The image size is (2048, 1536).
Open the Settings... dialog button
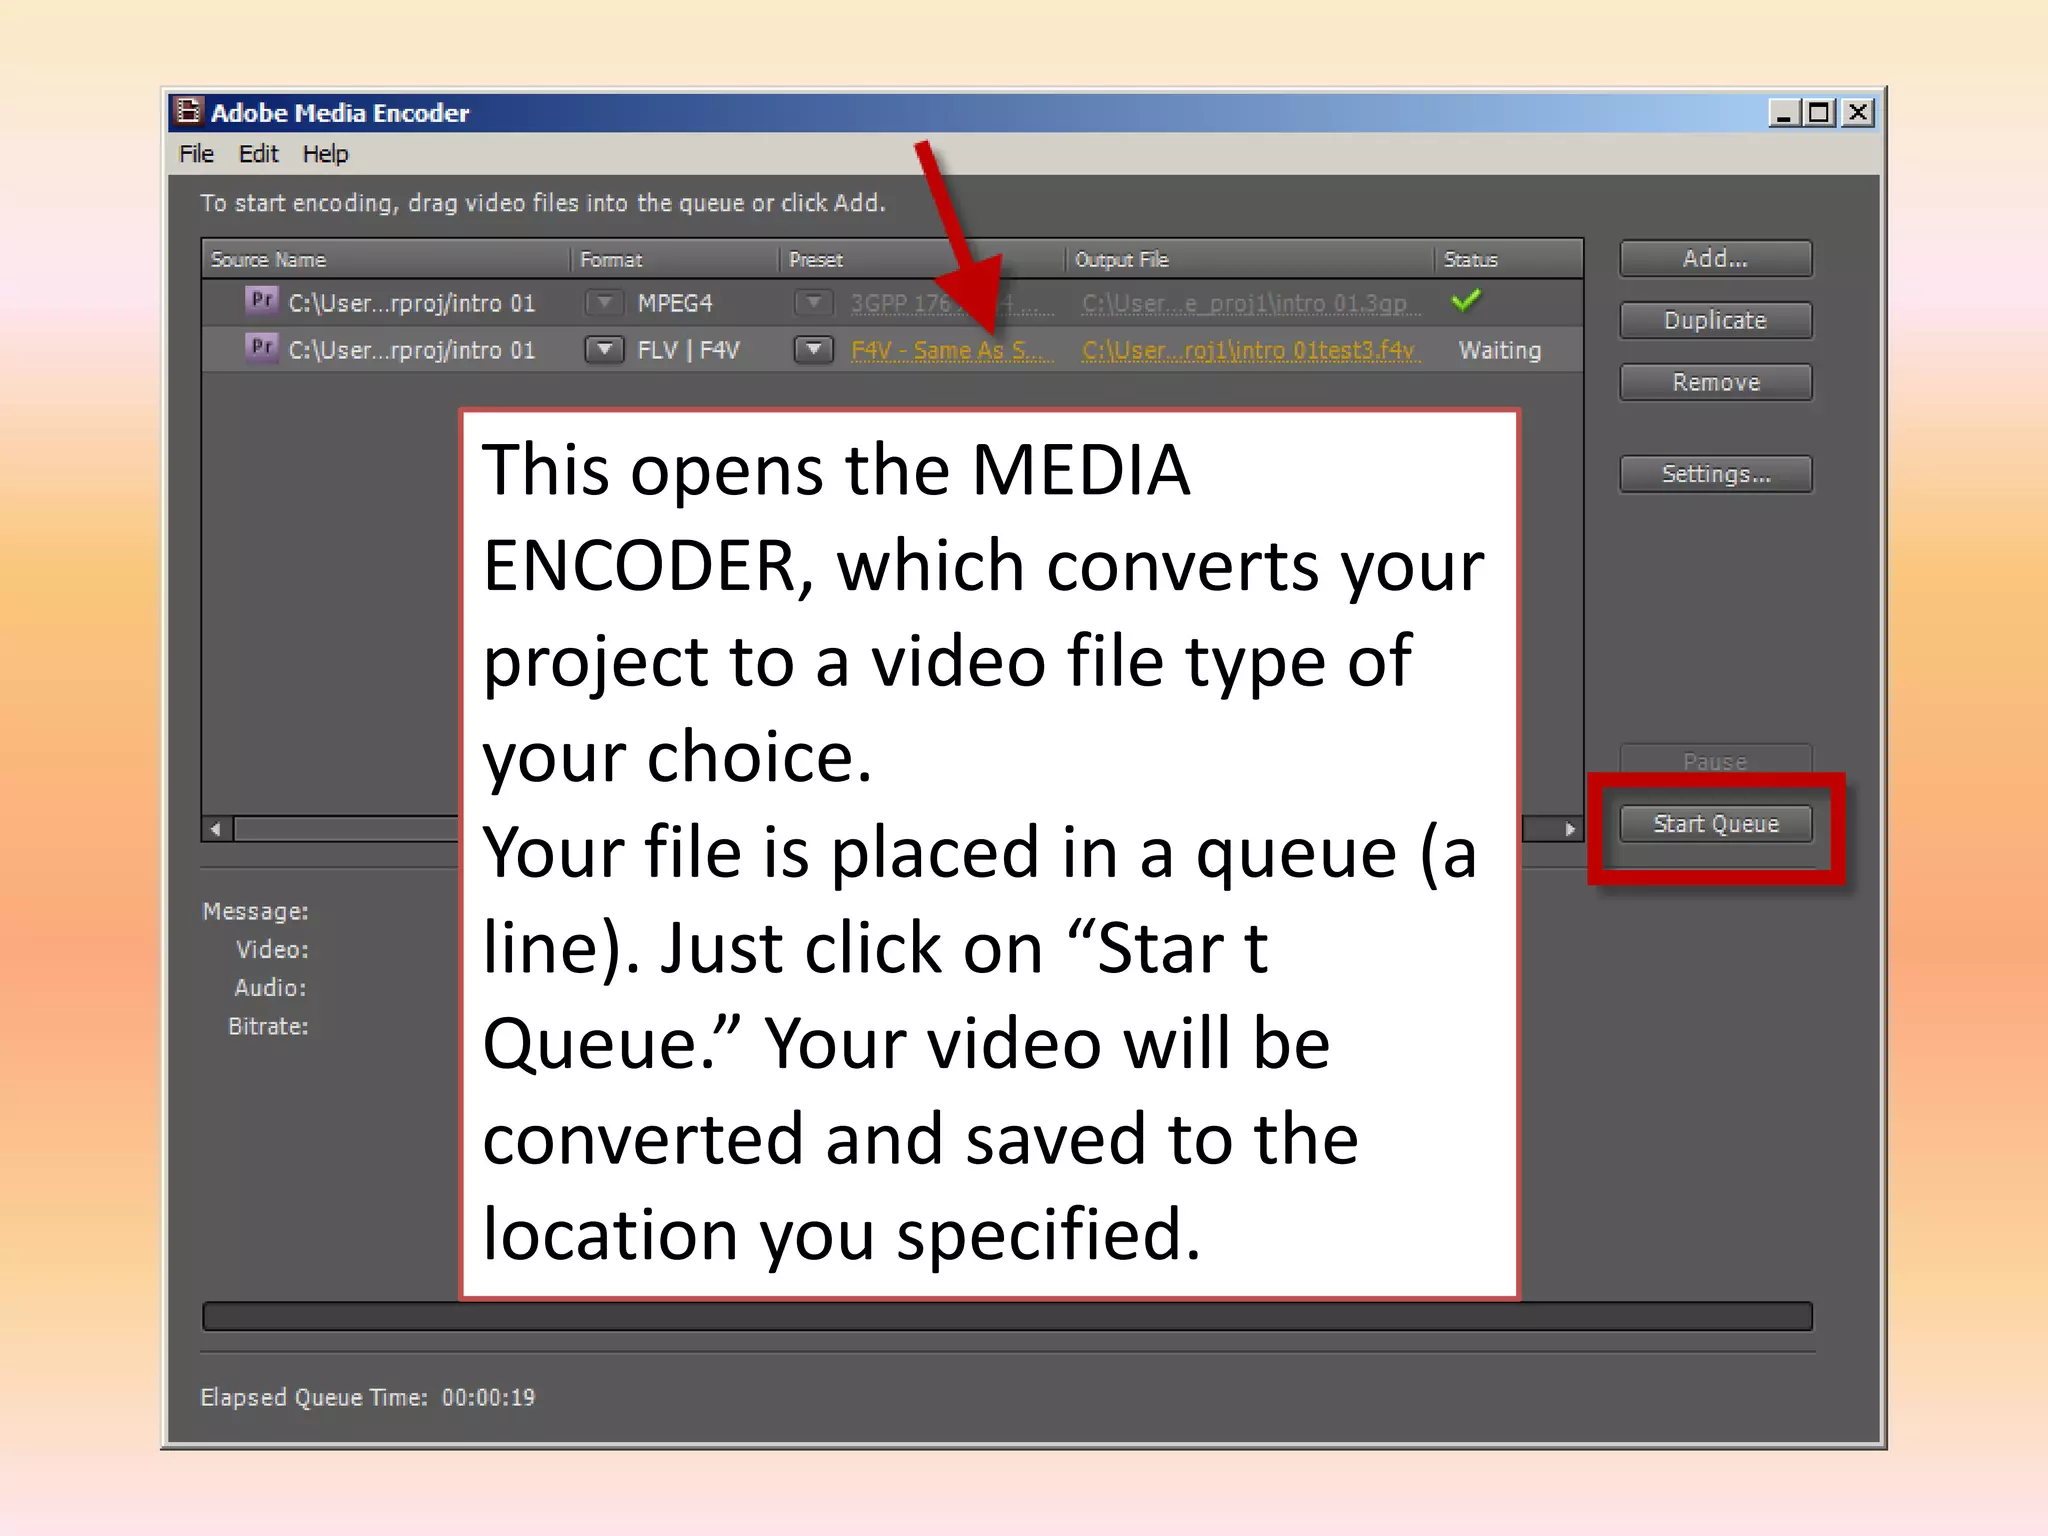[1715, 474]
